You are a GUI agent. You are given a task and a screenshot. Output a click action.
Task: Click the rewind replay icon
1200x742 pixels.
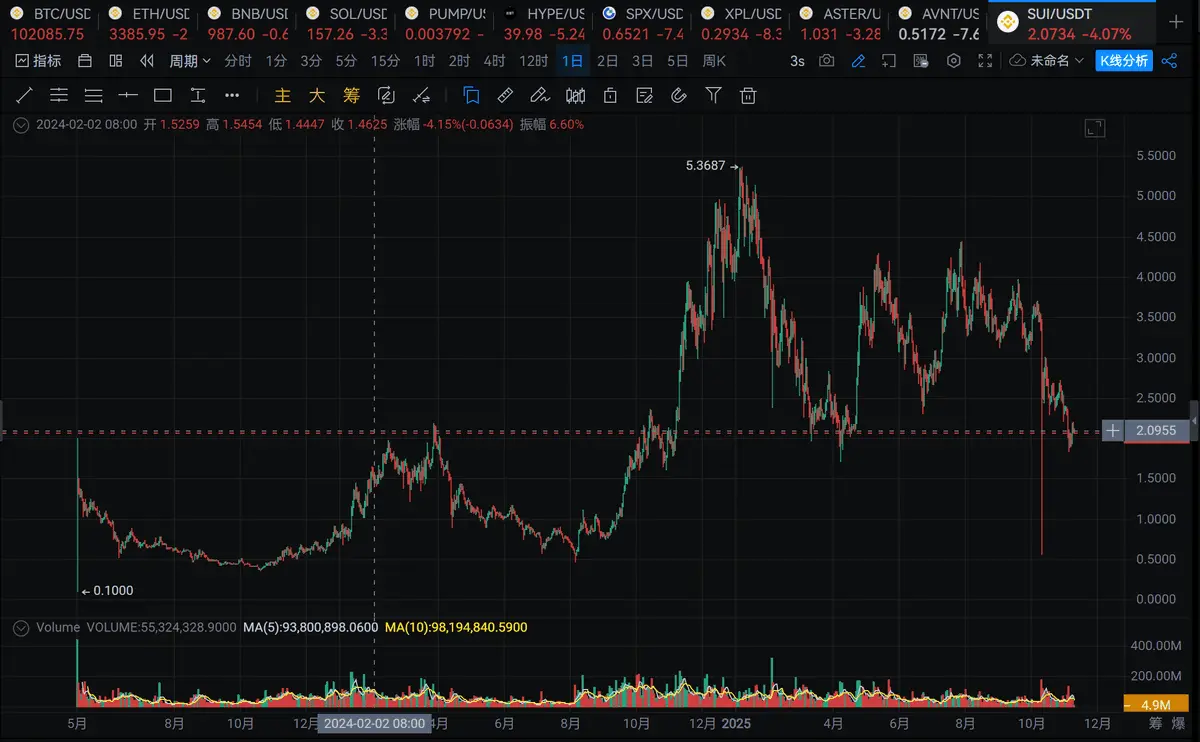147,61
